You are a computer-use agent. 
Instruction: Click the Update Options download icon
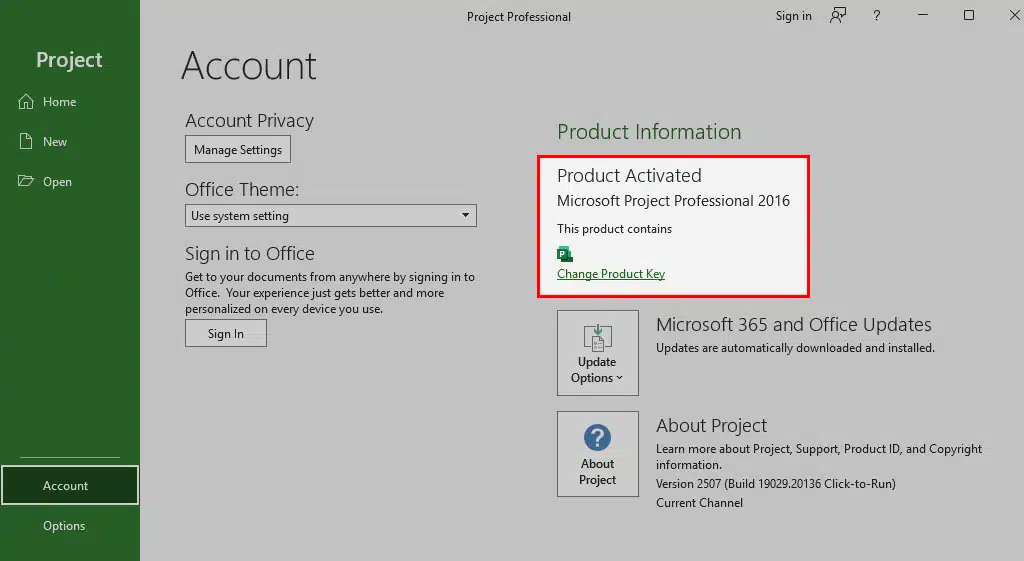click(x=597, y=336)
